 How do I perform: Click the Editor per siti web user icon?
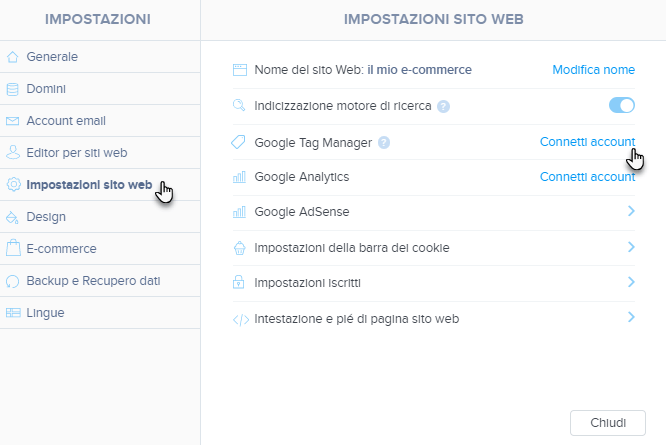coord(13,152)
